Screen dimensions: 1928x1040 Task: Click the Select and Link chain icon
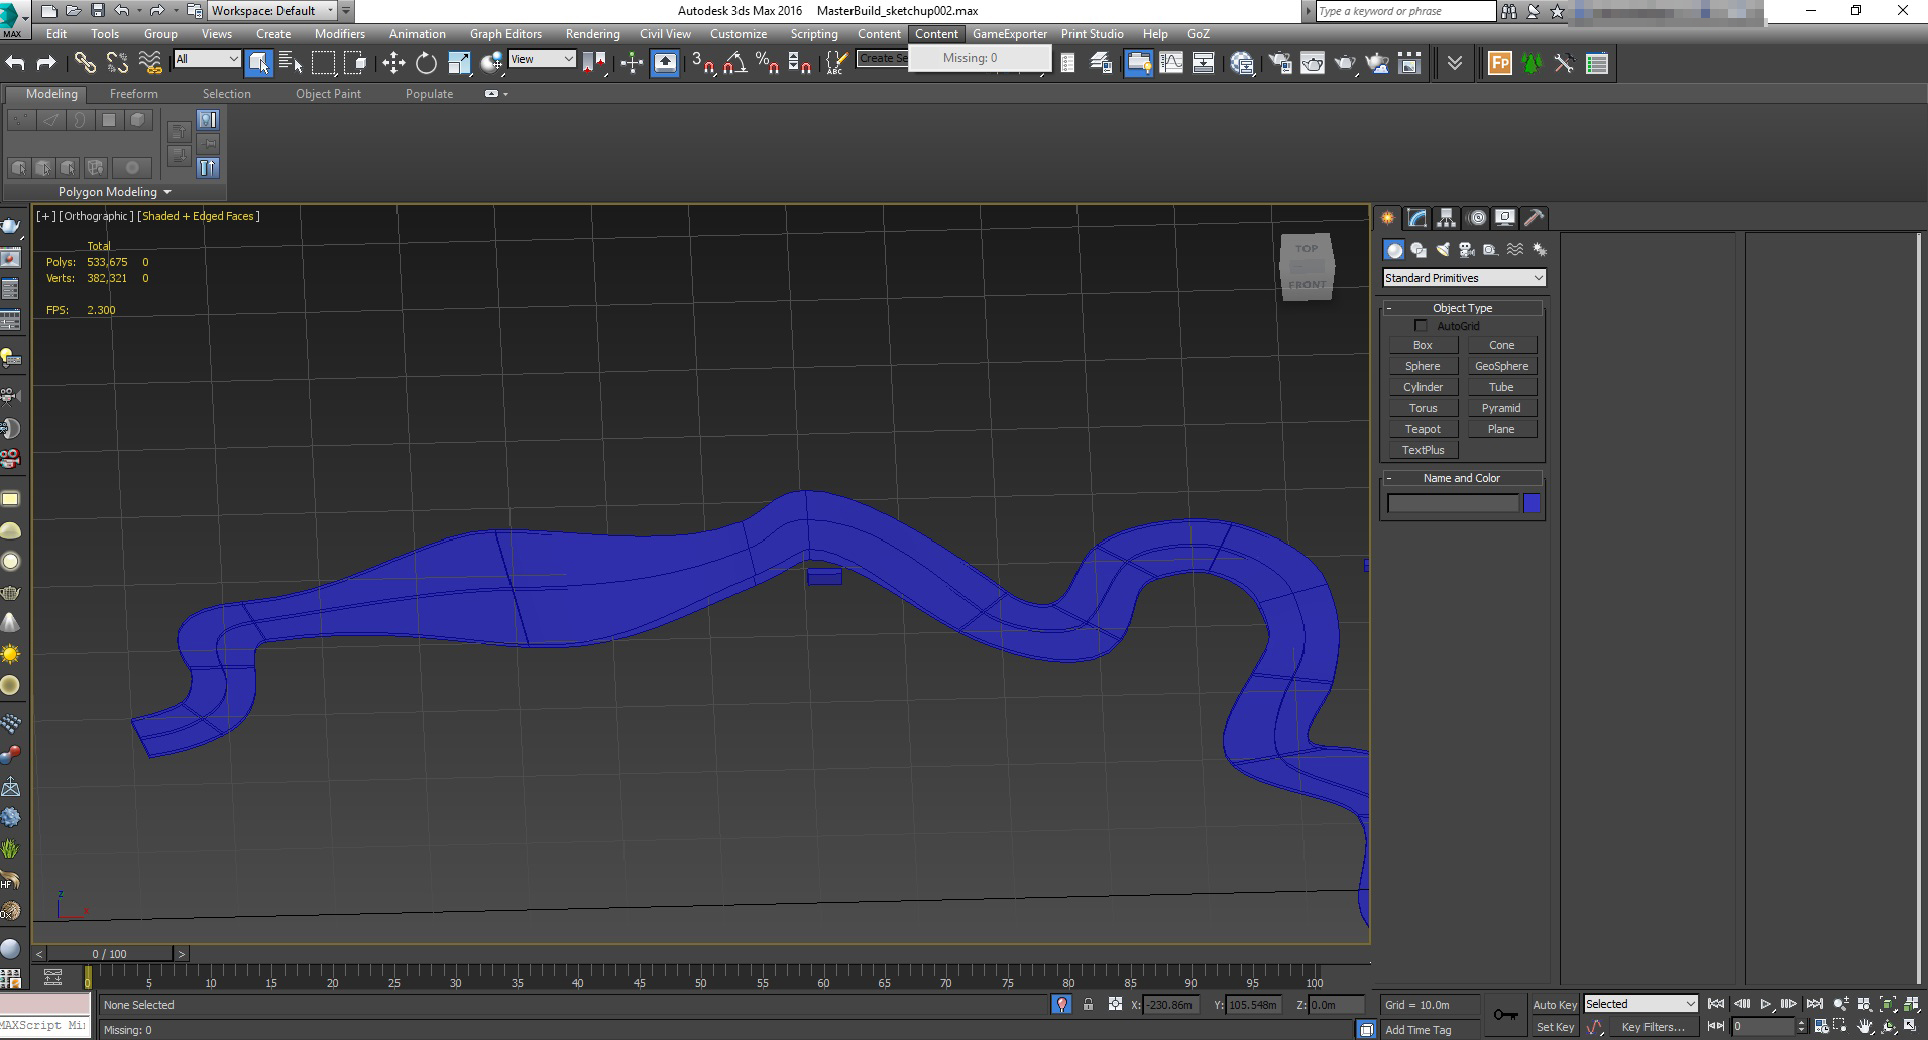tap(85, 63)
